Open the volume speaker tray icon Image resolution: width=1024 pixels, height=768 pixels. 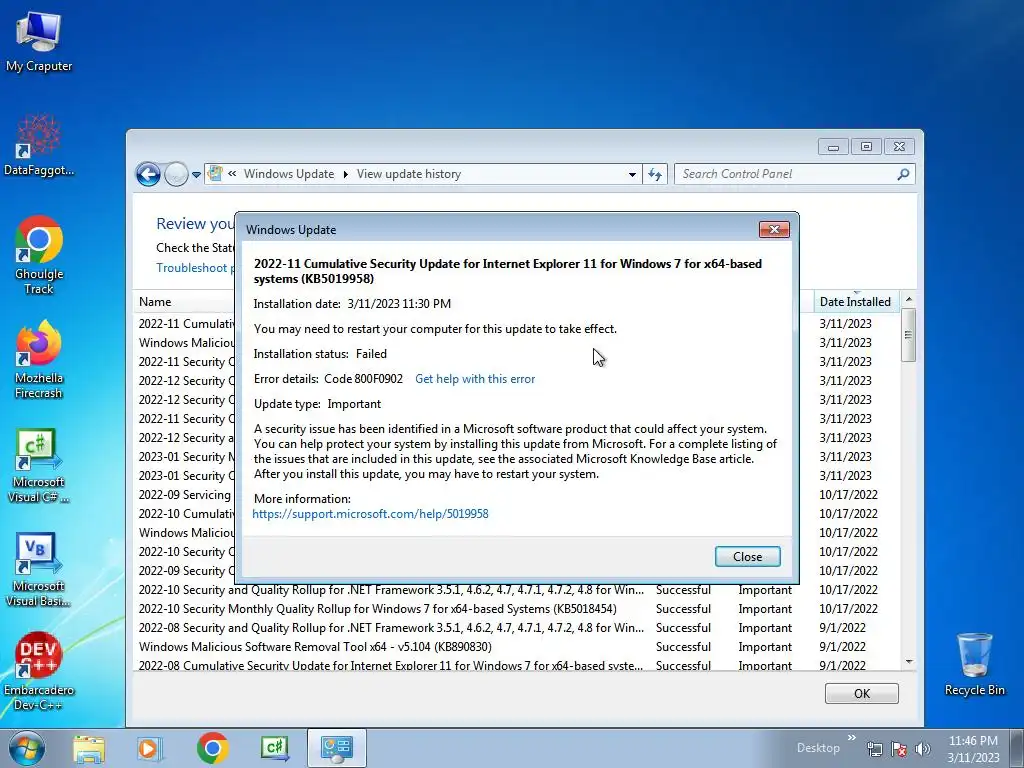click(x=922, y=749)
